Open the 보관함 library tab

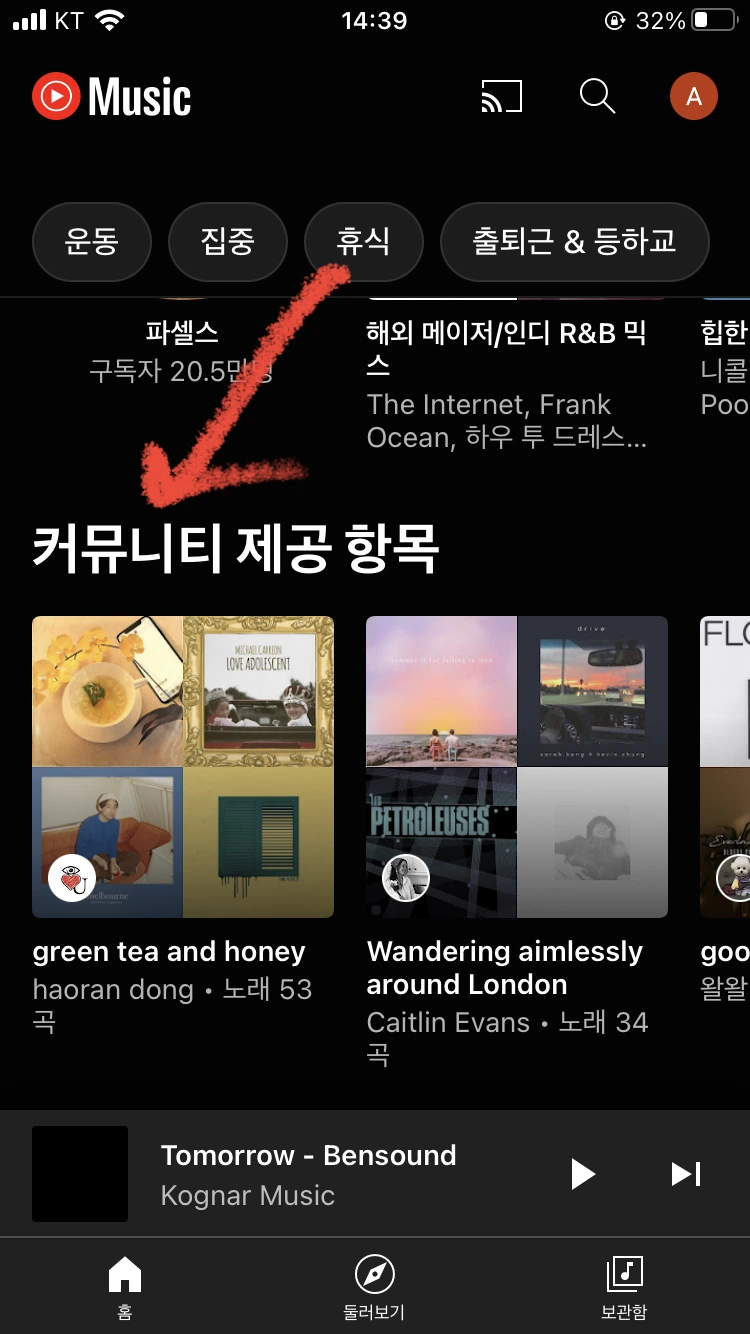click(624, 1288)
